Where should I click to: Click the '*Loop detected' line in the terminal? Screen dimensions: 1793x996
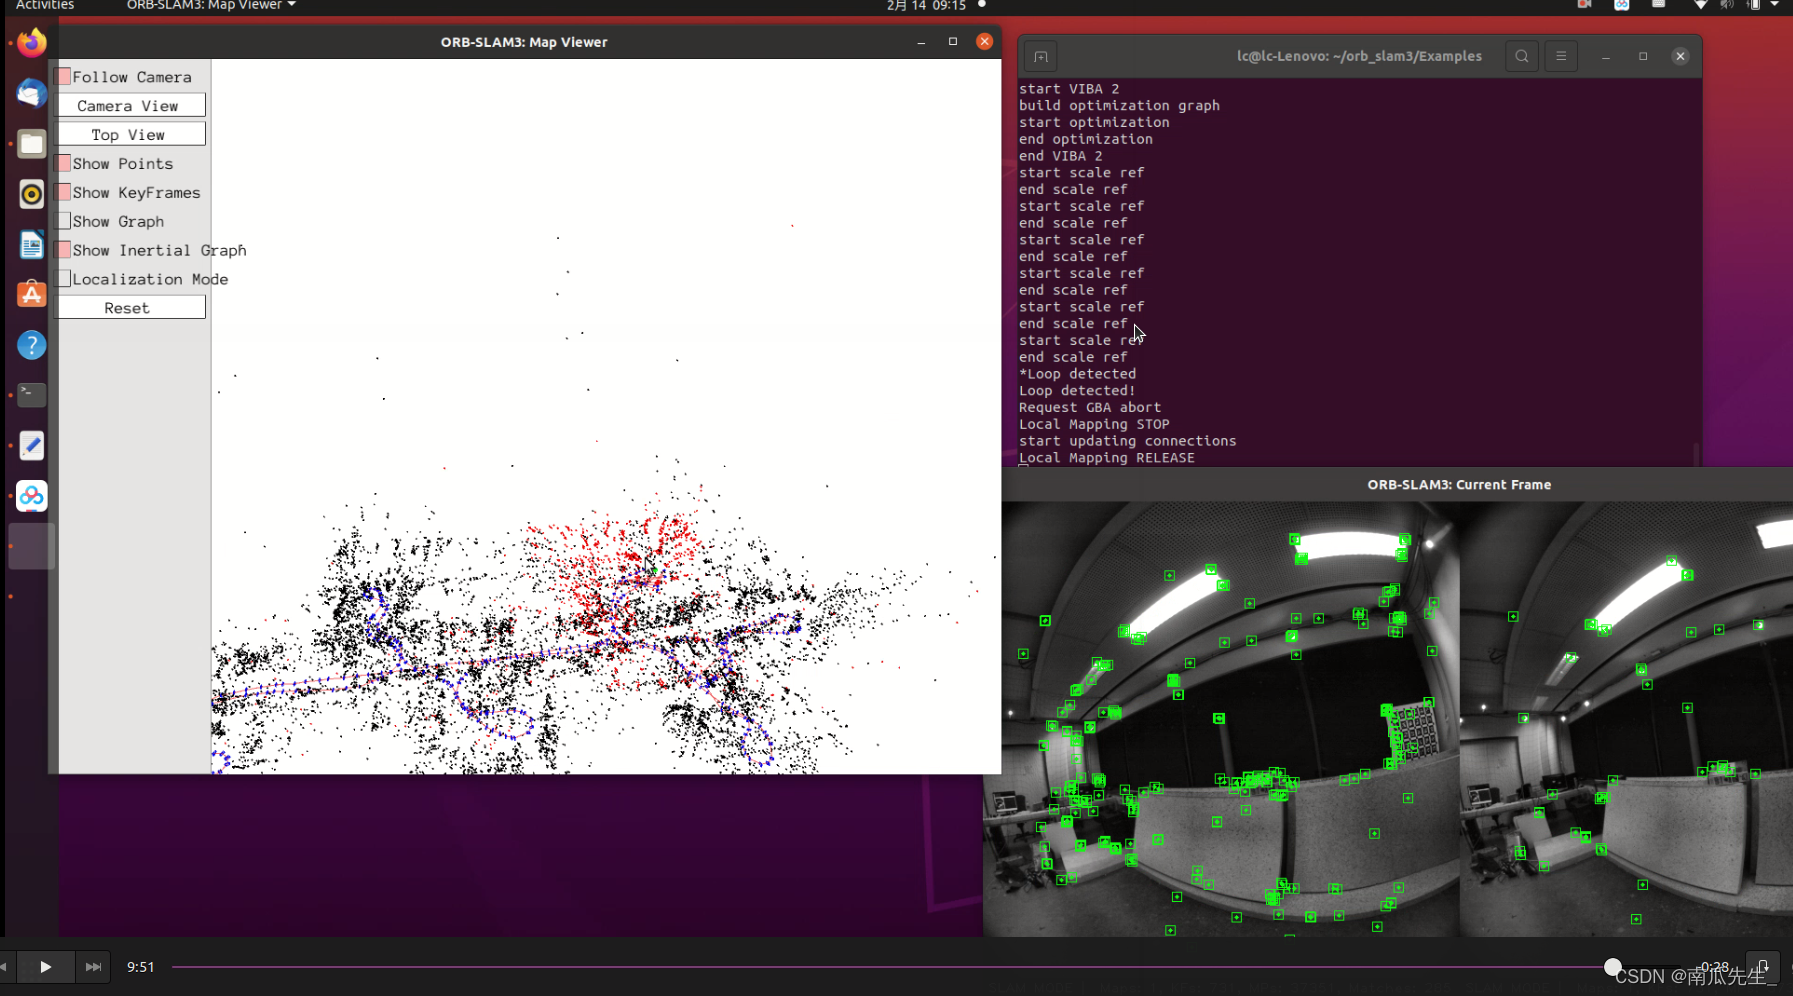(x=1077, y=374)
